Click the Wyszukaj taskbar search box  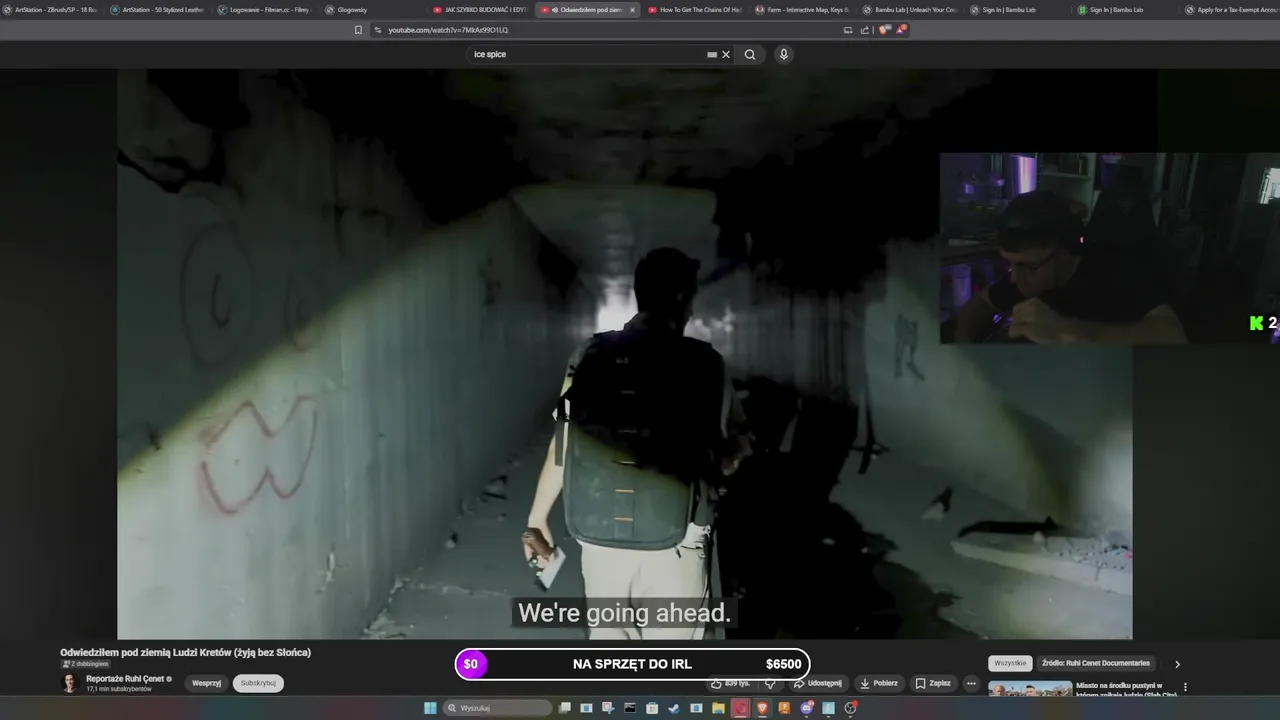pyautogui.click(x=498, y=708)
